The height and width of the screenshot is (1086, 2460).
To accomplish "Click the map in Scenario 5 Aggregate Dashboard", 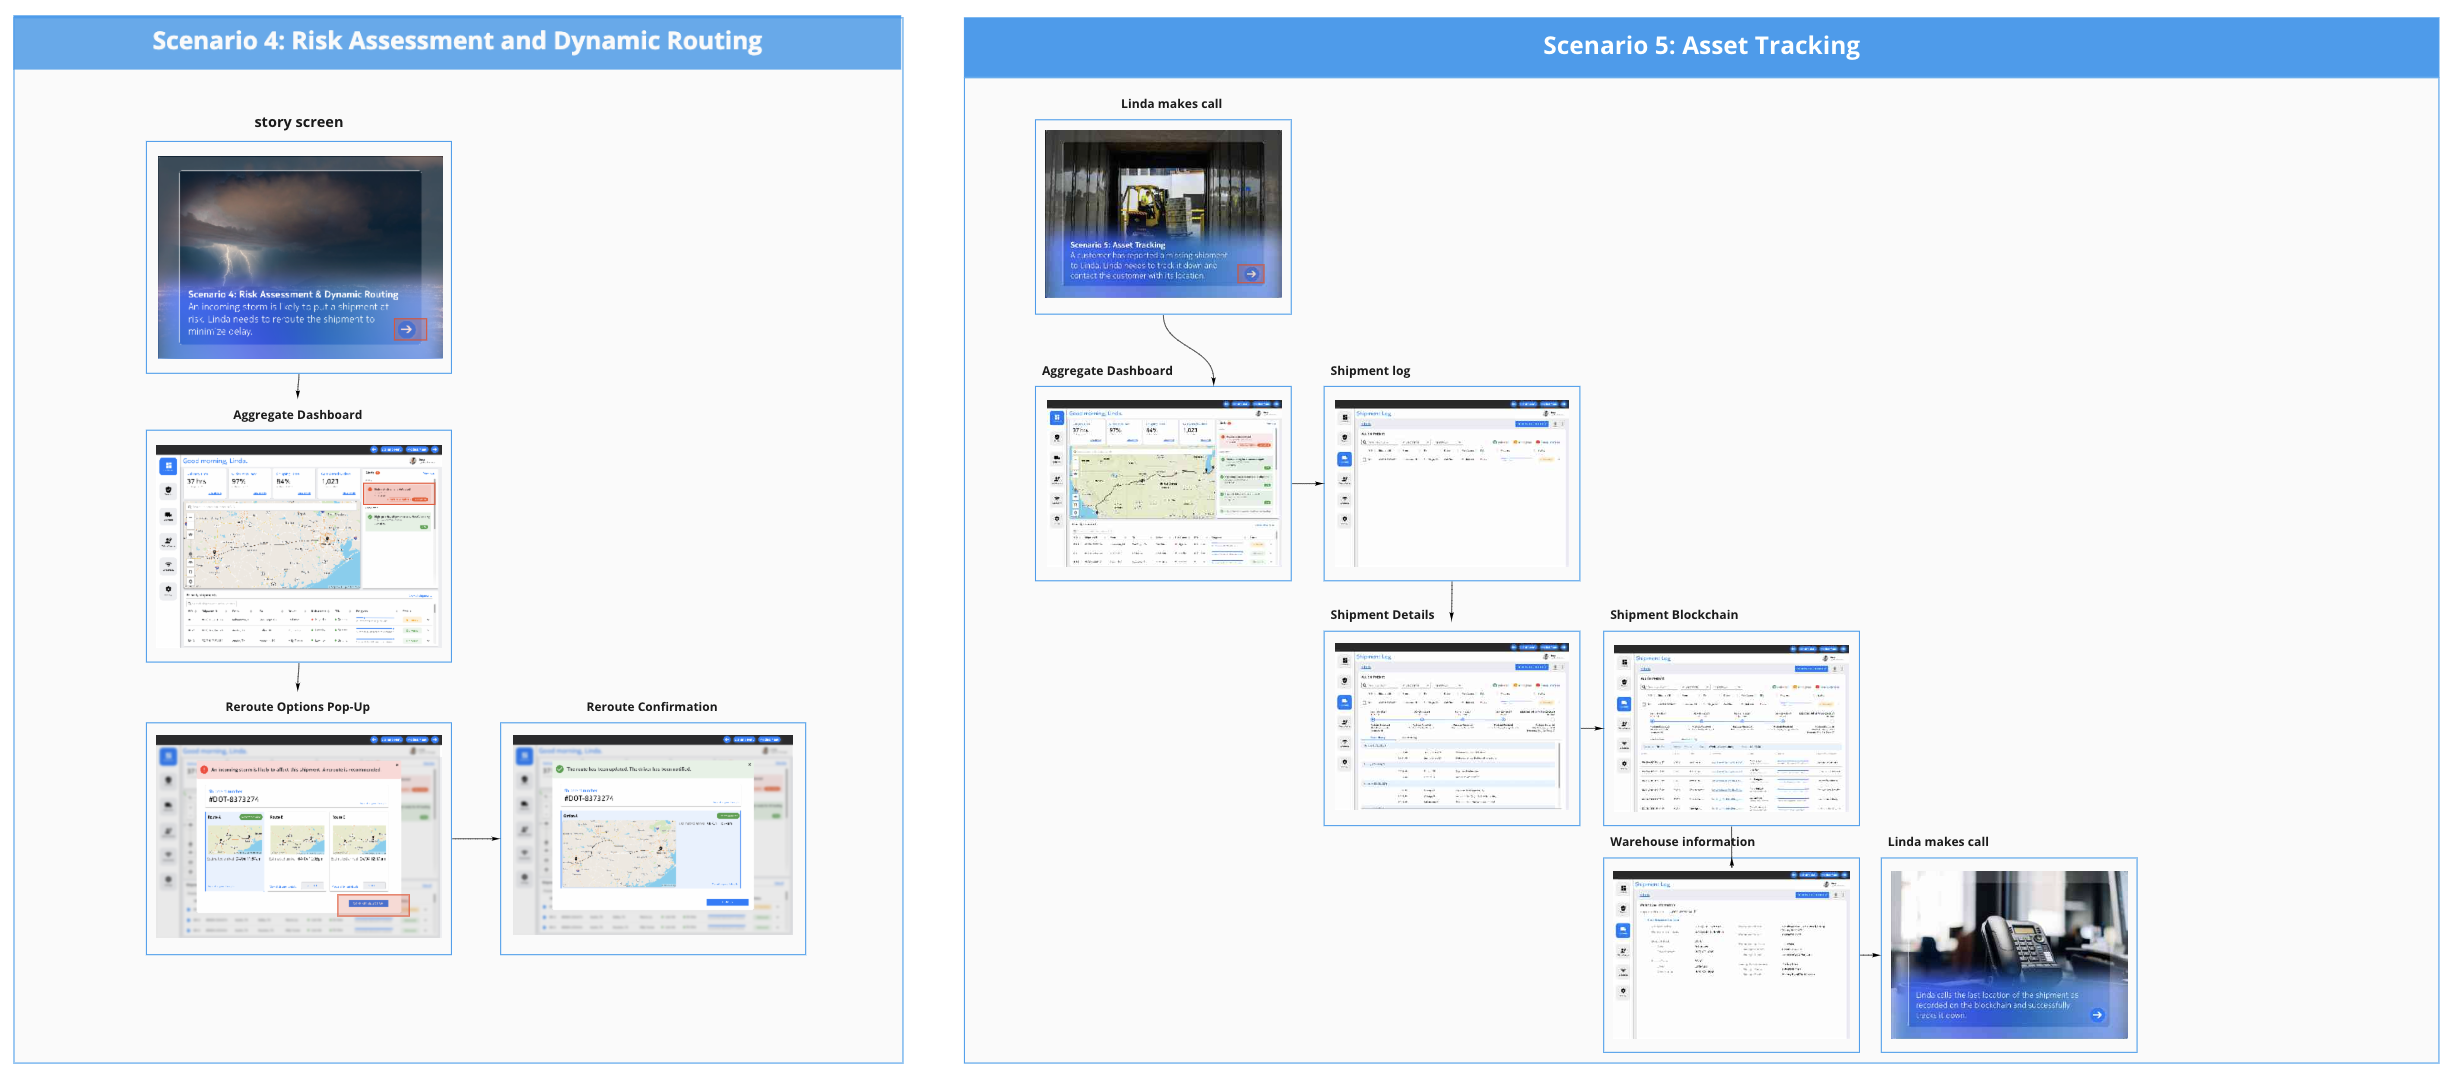I will pos(1144,483).
